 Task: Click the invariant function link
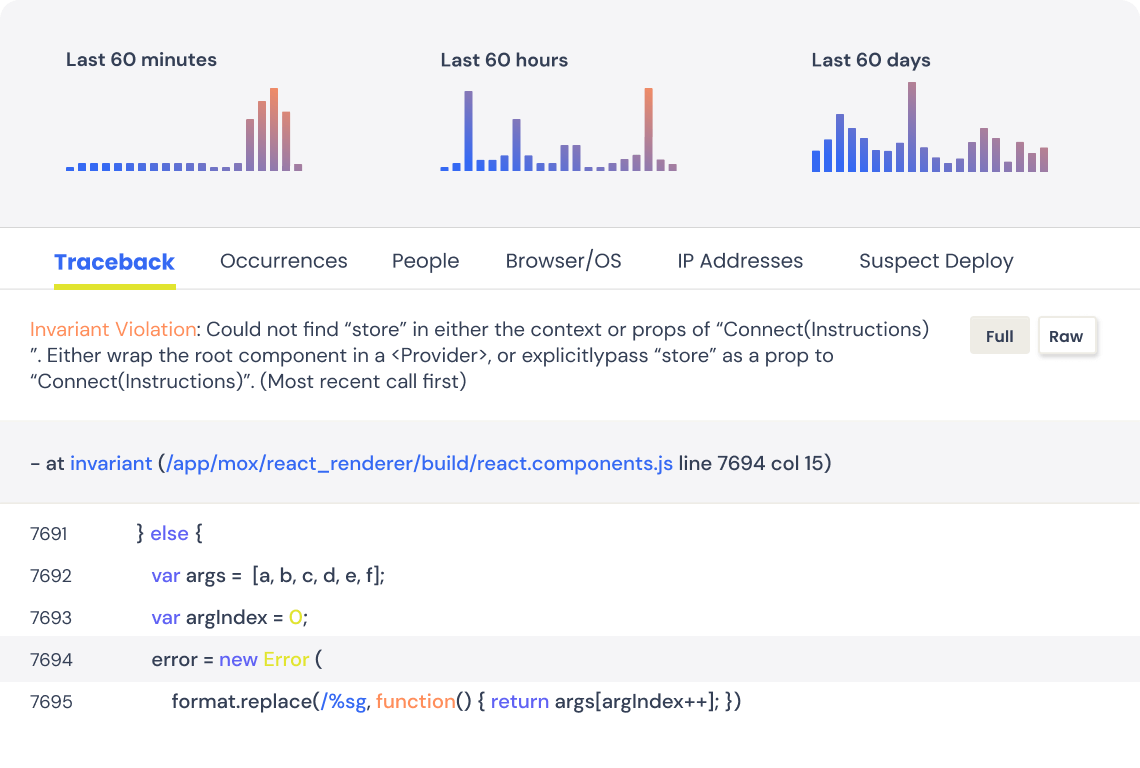[x=111, y=464]
